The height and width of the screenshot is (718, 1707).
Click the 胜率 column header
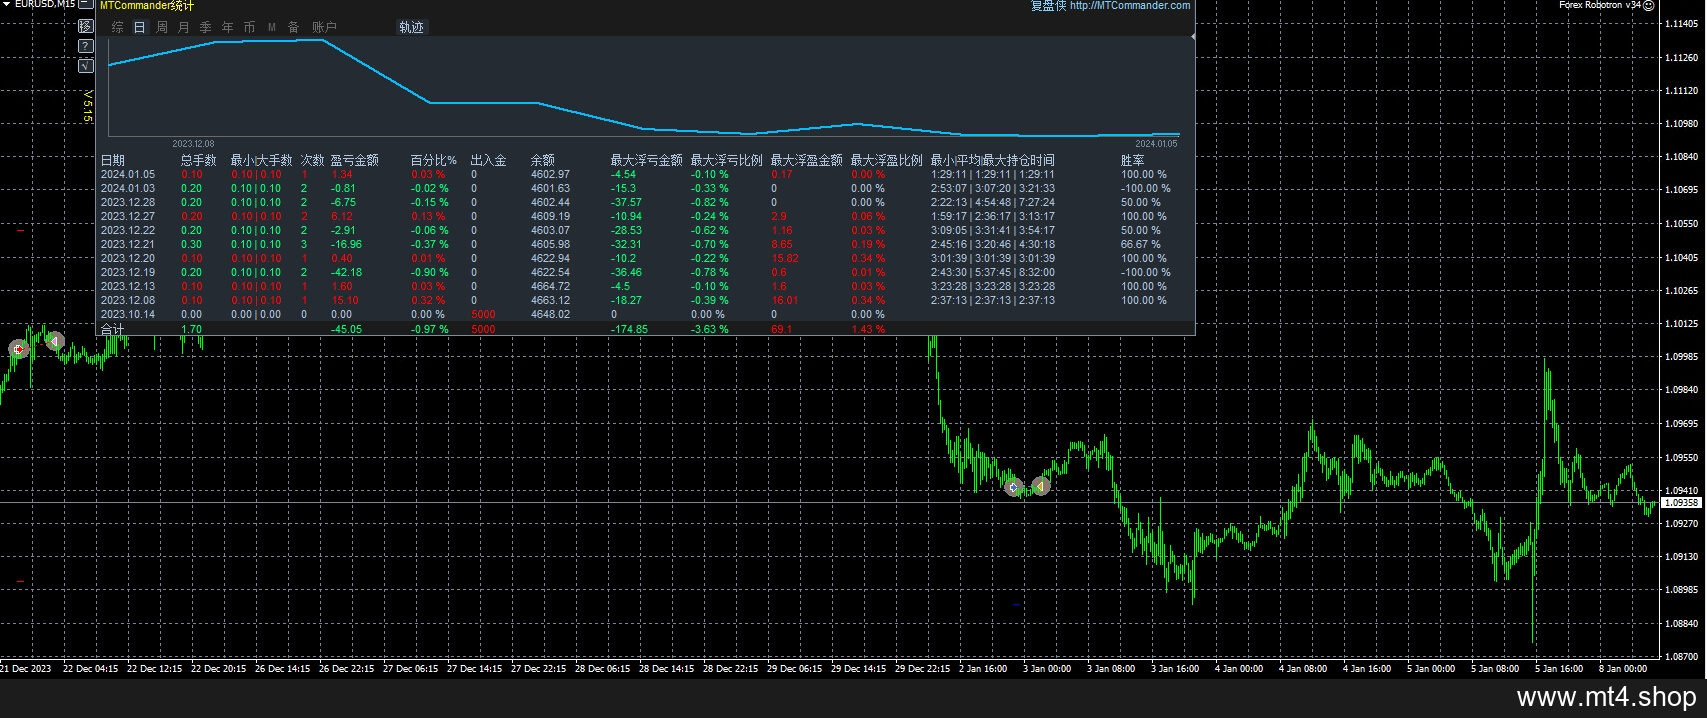pyautogui.click(x=1132, y=160)
